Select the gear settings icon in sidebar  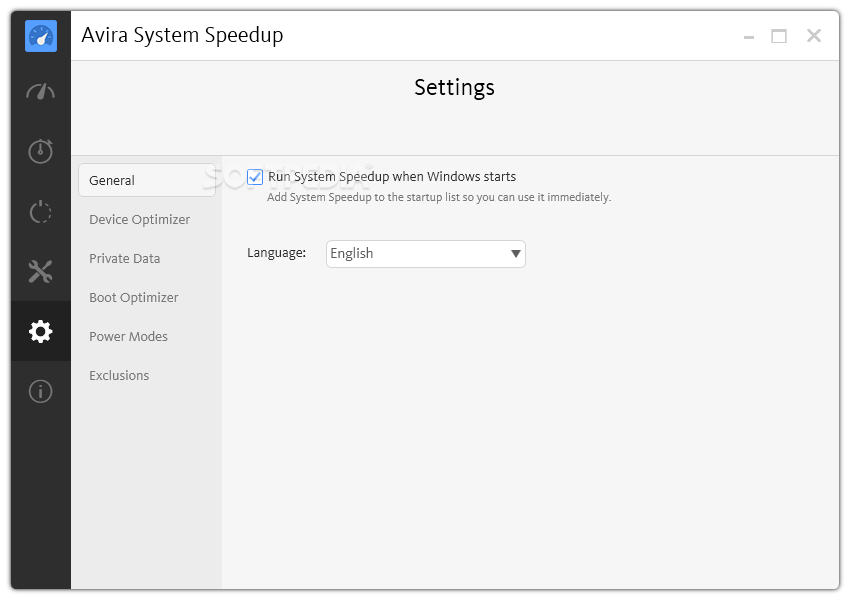[41, 331]
